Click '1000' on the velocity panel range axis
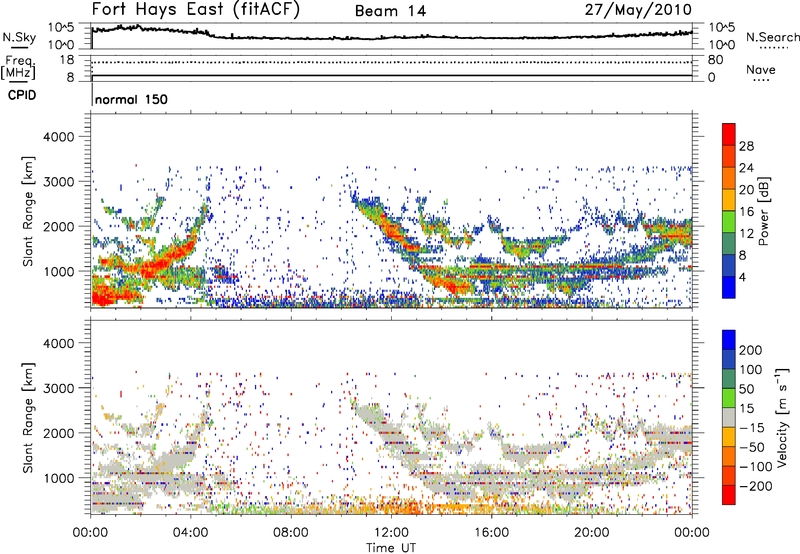 pos(59,478)
